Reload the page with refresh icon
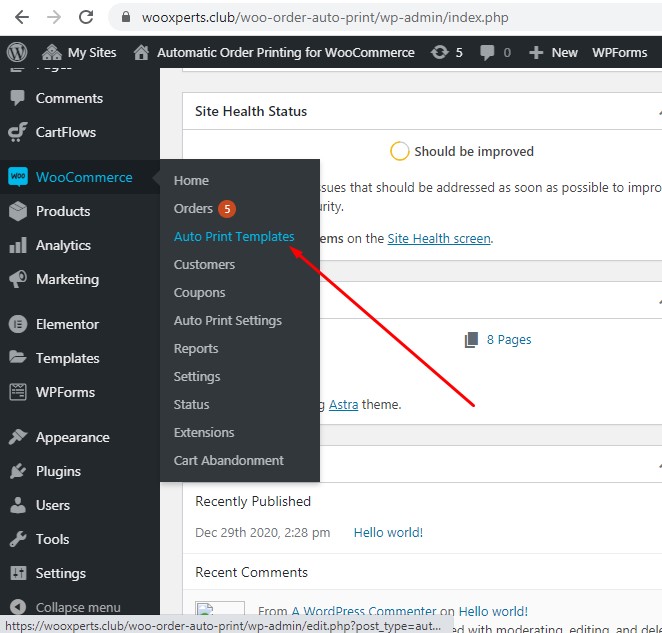Screen dimensions: 662x633 [x=86, y=17]
